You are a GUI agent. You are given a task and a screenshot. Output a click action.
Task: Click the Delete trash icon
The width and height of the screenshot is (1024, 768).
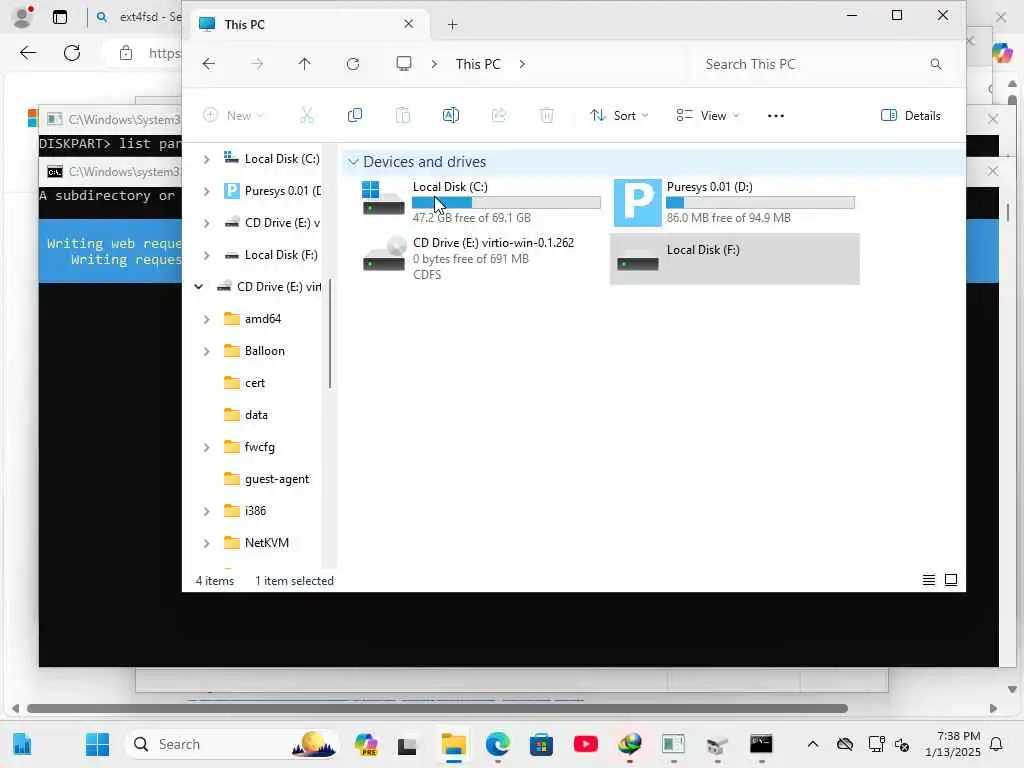click(547, 116)
